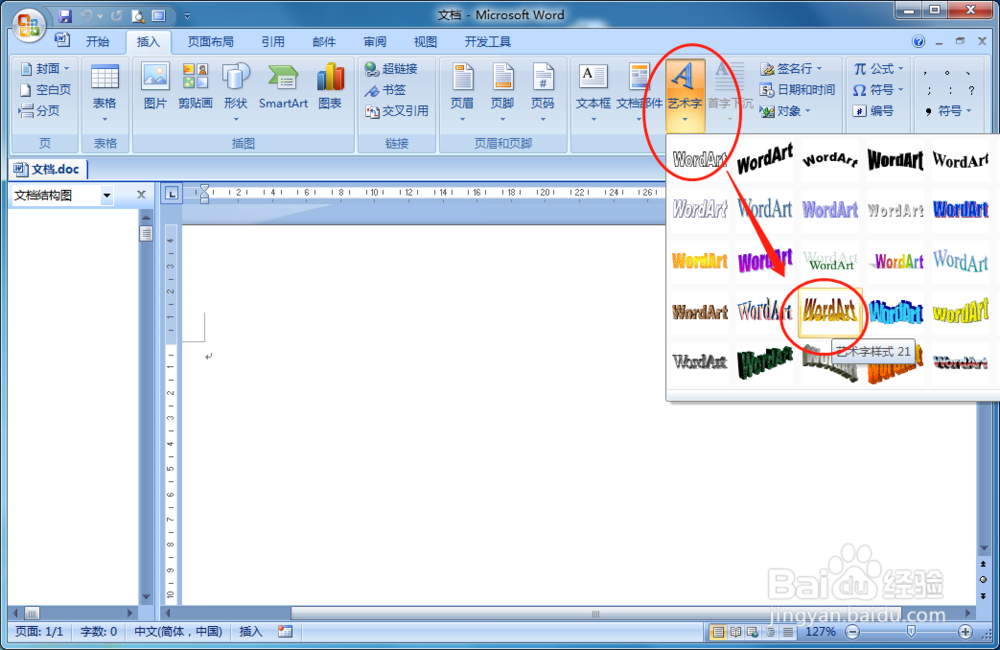
Task: Click 中文(简体，中国) language indicator
Action: tap(178, 632)
